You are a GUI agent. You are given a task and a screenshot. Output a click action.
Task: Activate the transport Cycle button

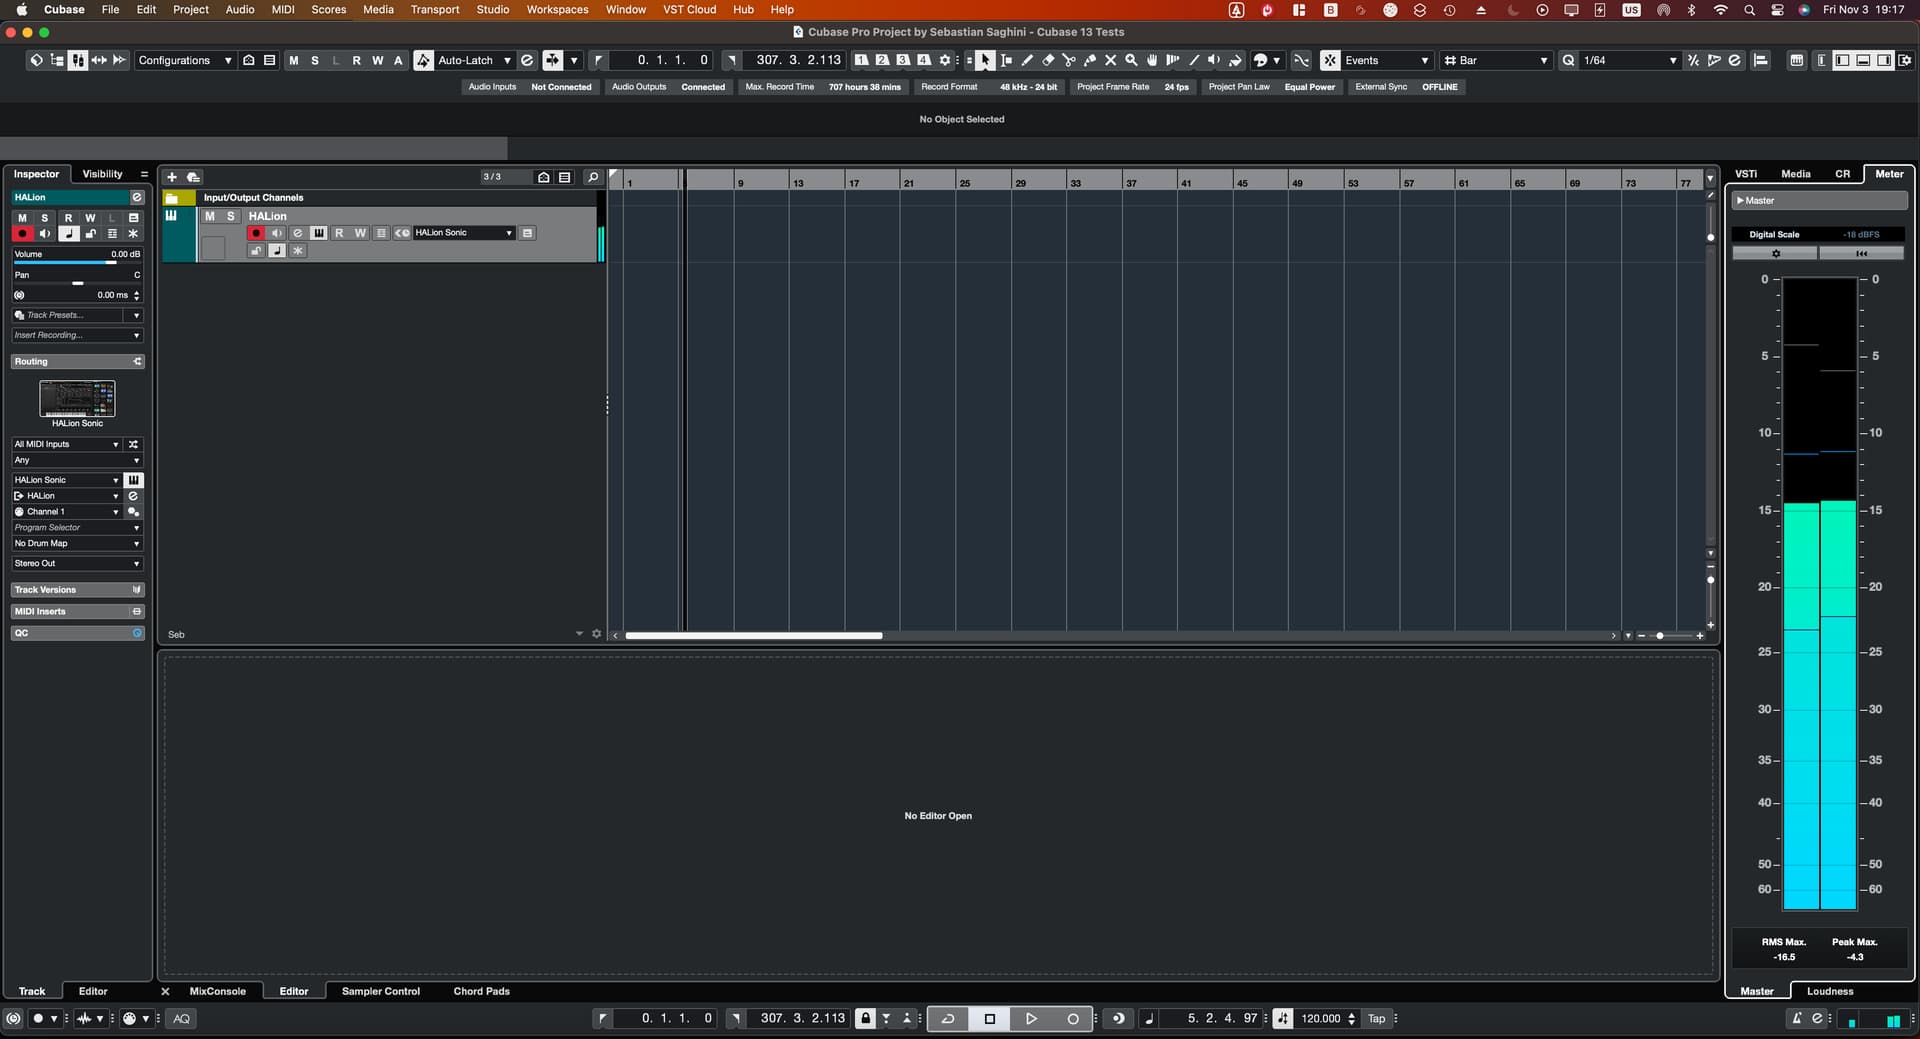[948, 1019]
